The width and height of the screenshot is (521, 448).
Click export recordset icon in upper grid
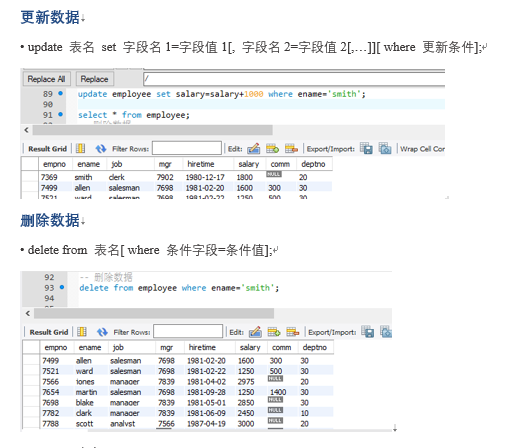(x=367, y=149)
